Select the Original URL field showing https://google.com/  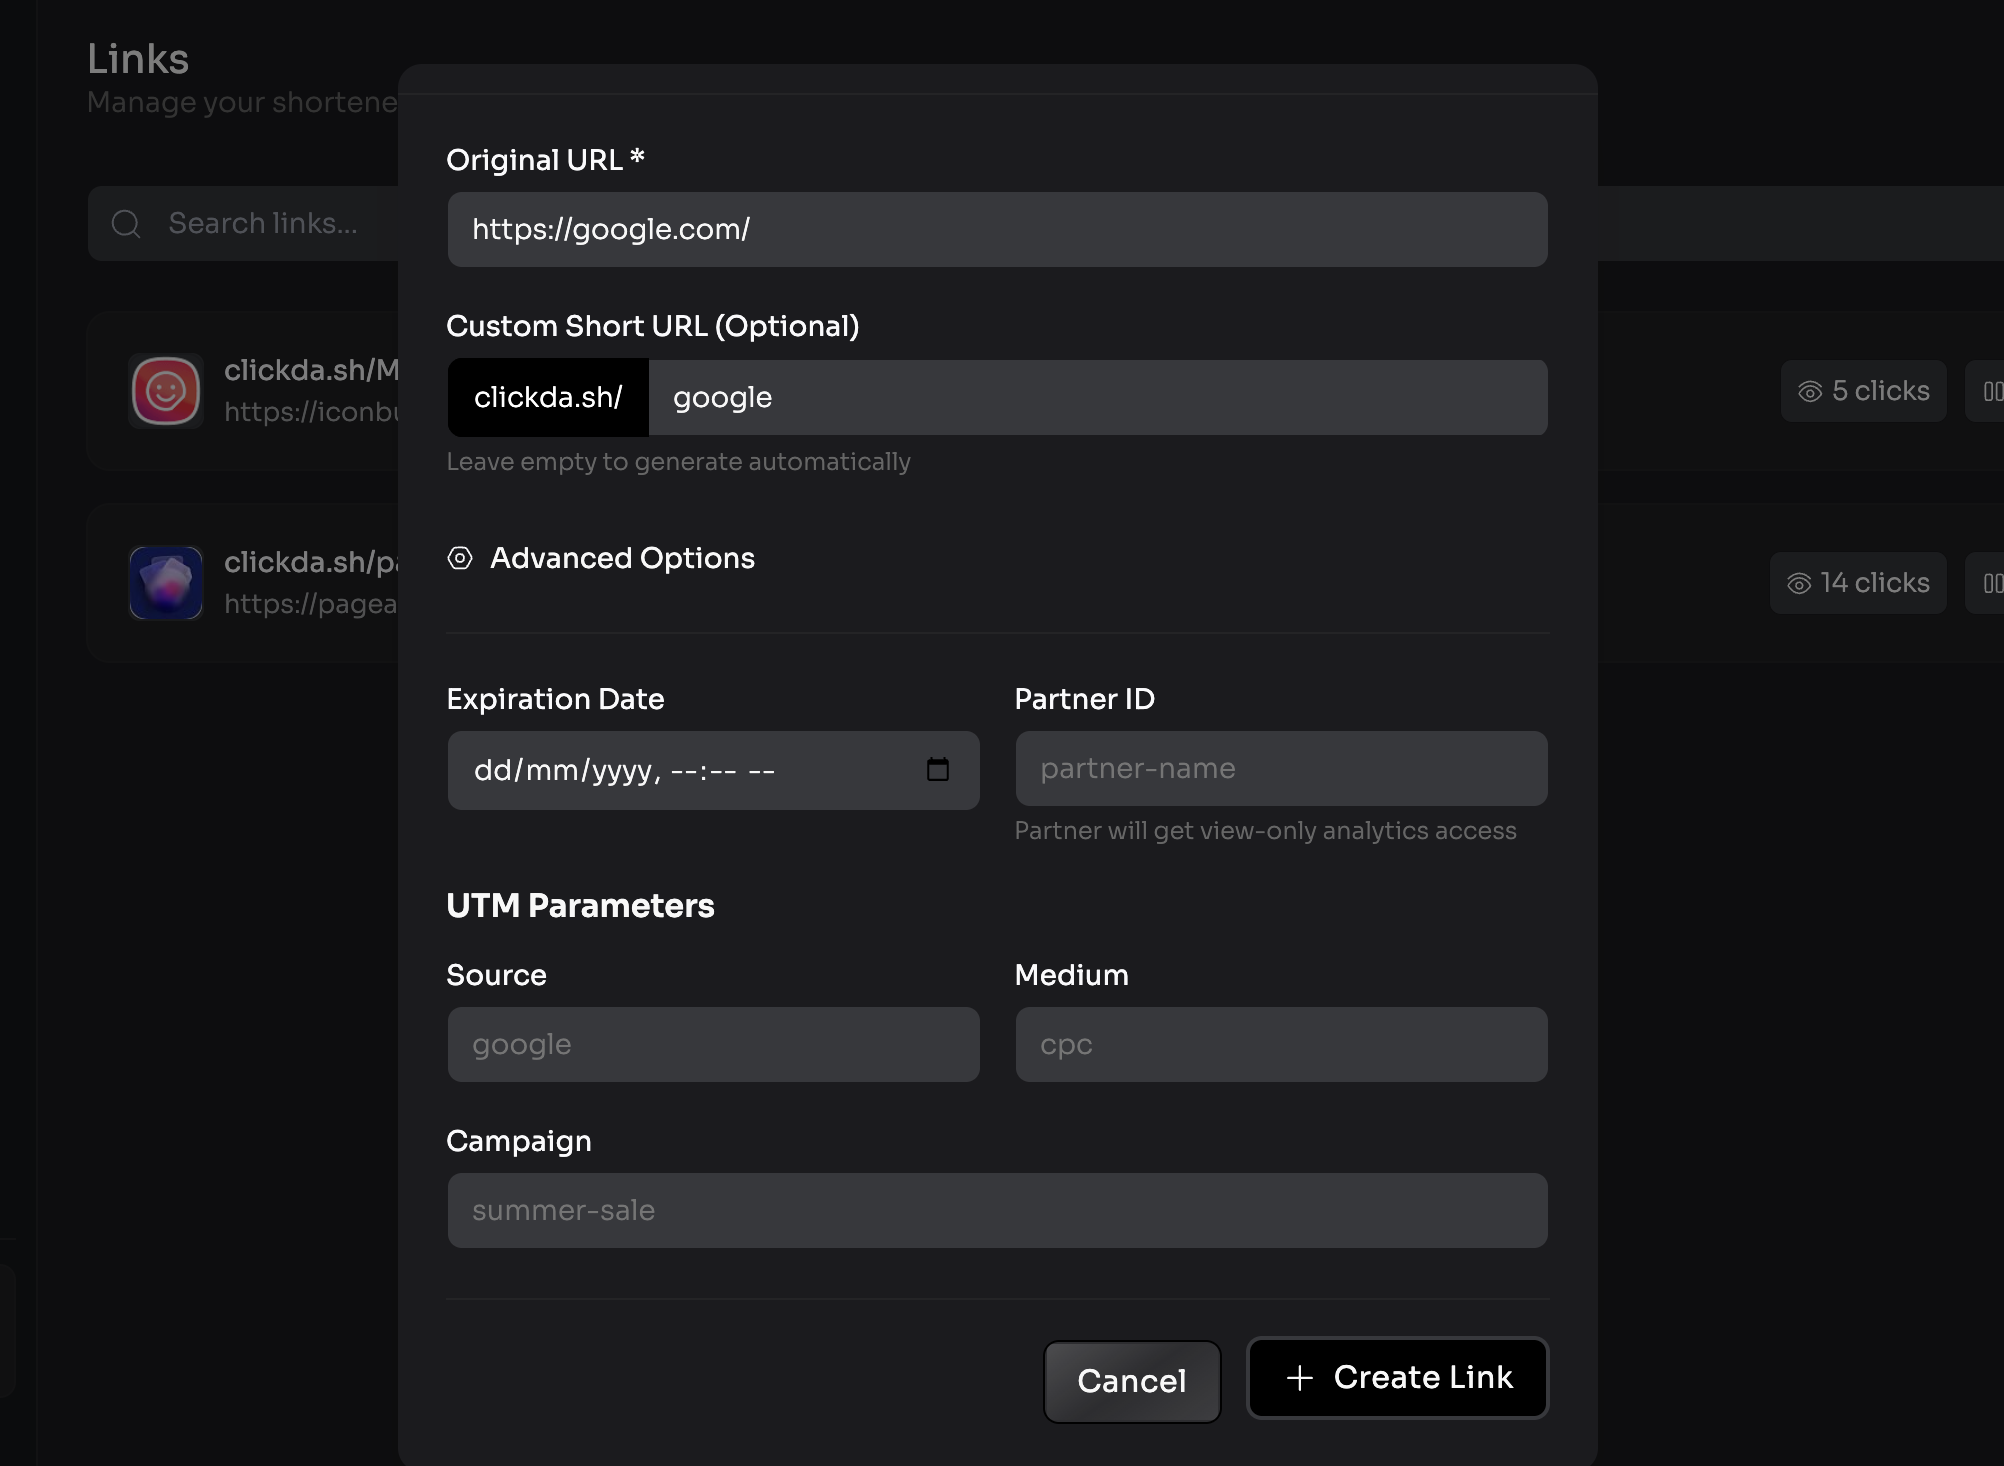[997, 229]
